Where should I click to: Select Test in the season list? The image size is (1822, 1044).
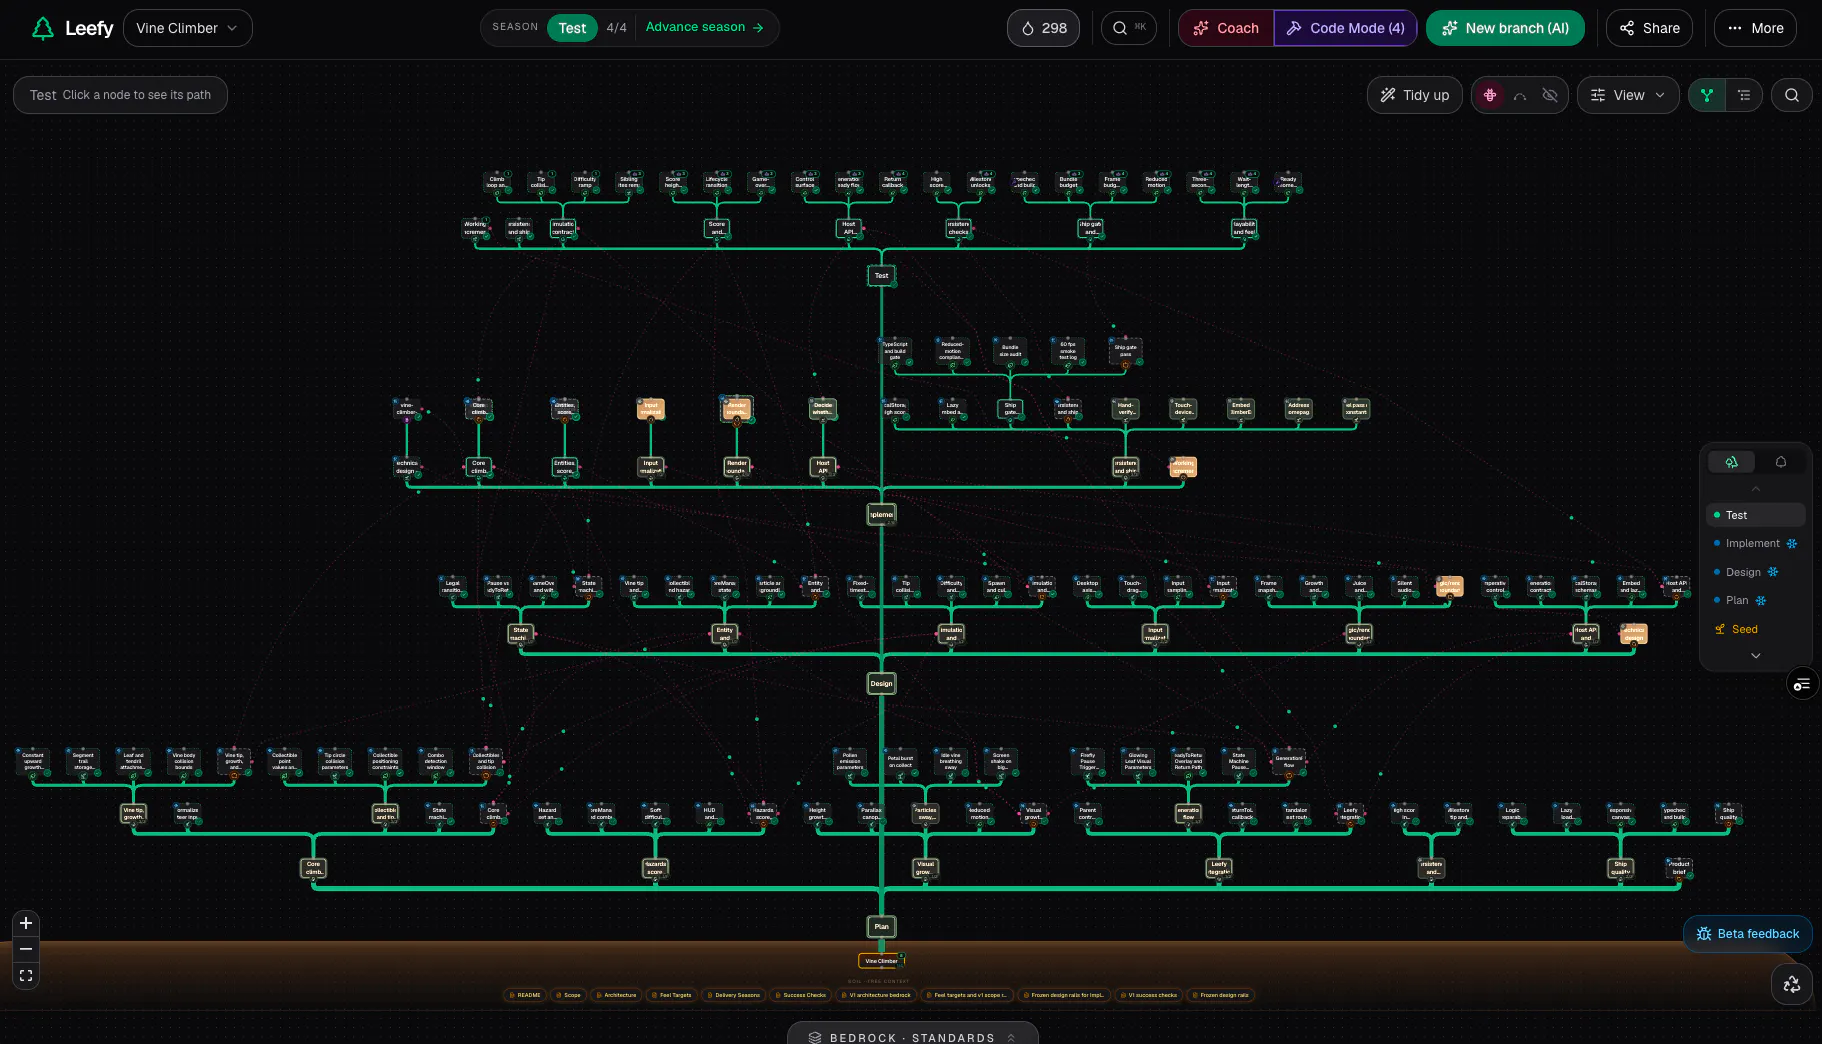[x=1756, y=515]
